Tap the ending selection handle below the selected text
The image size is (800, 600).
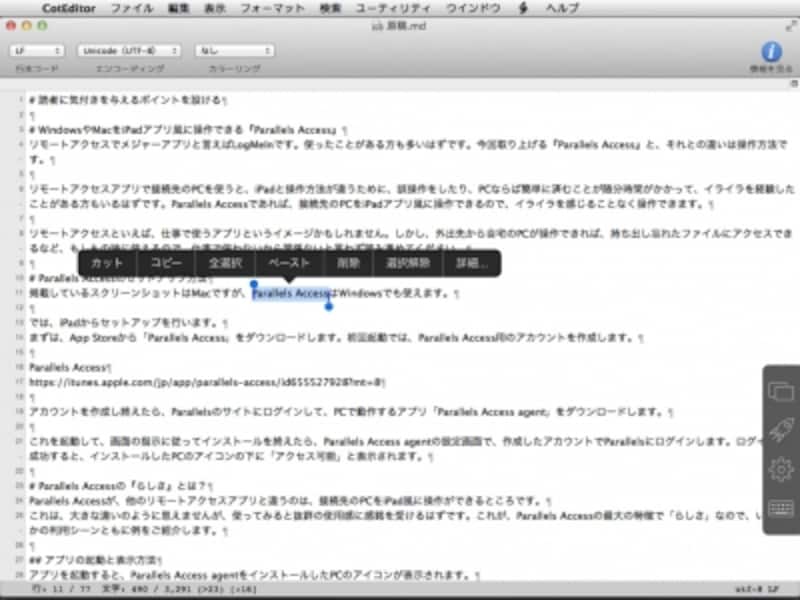(x=329, y=306)
